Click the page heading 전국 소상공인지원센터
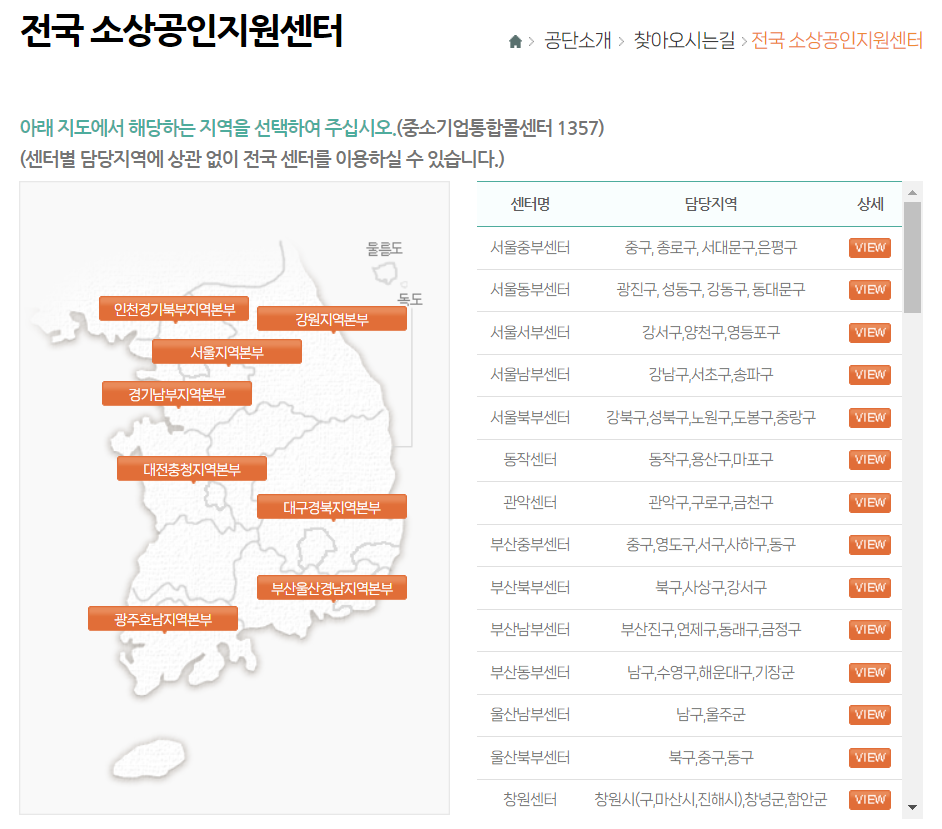Viewport: 942px width, 829px height. [x=181, y=30]
